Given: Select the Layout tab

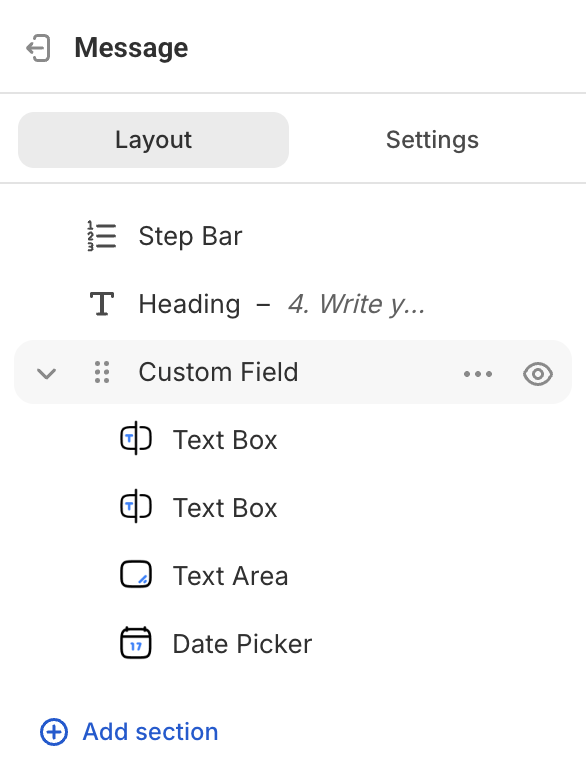Looking at the screenshot, I should coord(153,140).
